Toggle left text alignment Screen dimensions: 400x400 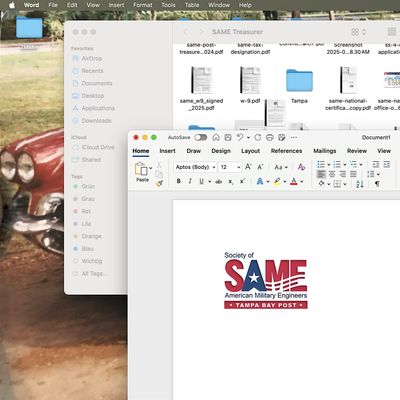(x=321, y=174)
